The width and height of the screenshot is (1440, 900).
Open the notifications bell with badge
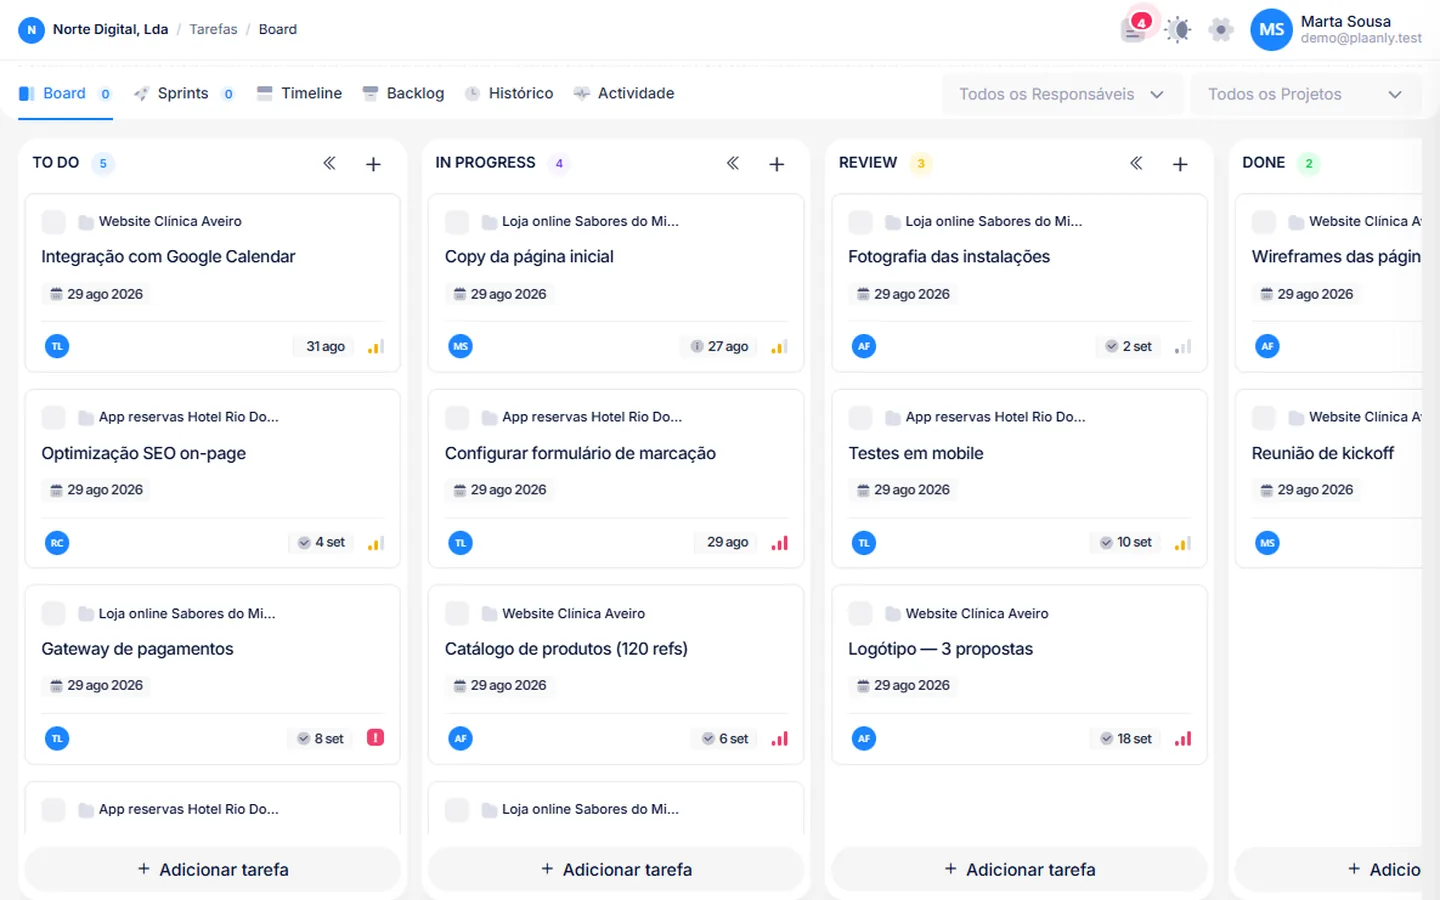pos(1134,29)
